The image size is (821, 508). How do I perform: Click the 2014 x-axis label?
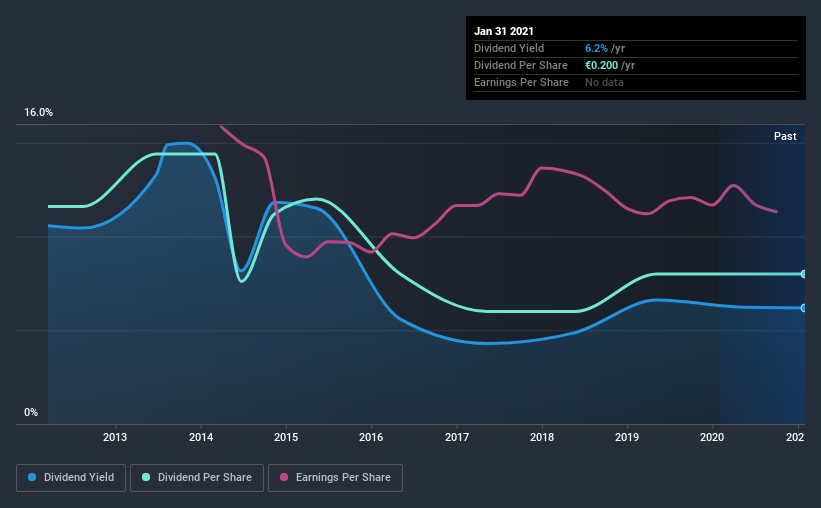coord(201,437)
